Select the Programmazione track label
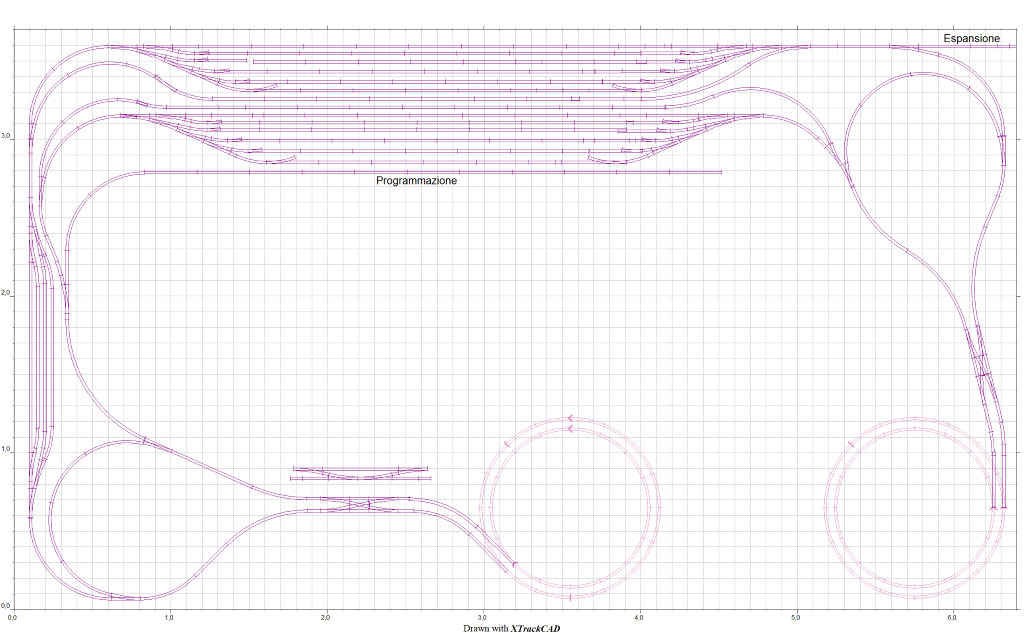This screenshot has height=635, width=1024. pyautogui.click(x=416, y=181)
